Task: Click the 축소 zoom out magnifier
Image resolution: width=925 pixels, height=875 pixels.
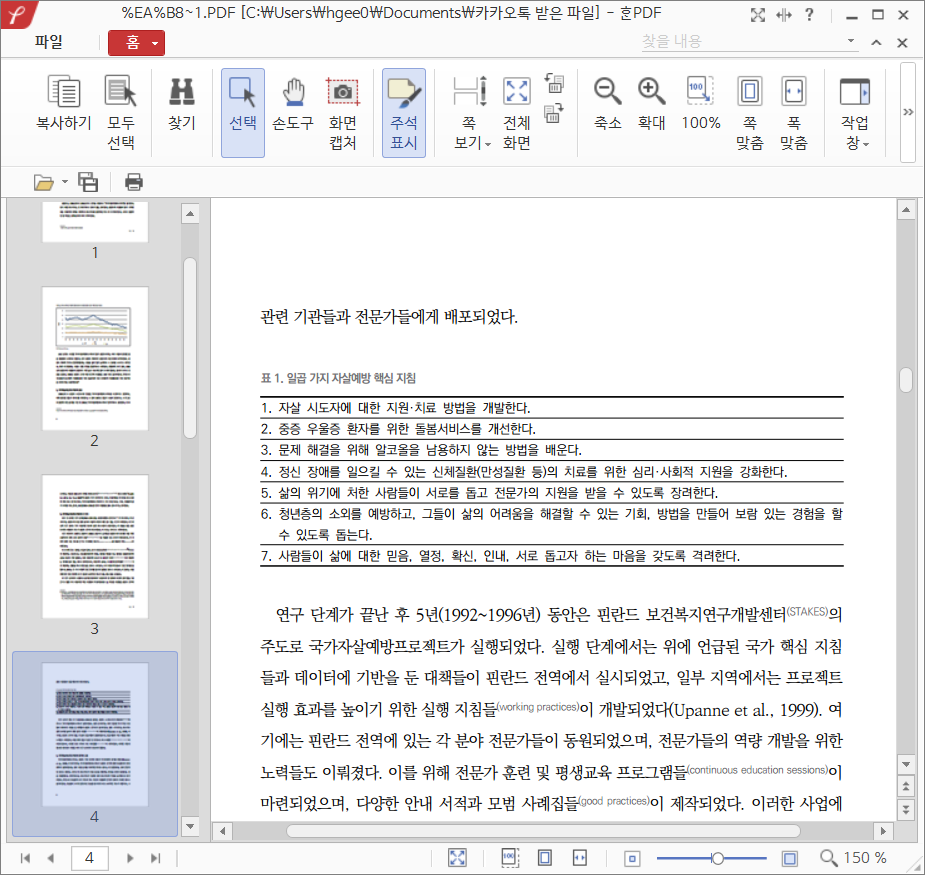Action: (x=607, y=105)
